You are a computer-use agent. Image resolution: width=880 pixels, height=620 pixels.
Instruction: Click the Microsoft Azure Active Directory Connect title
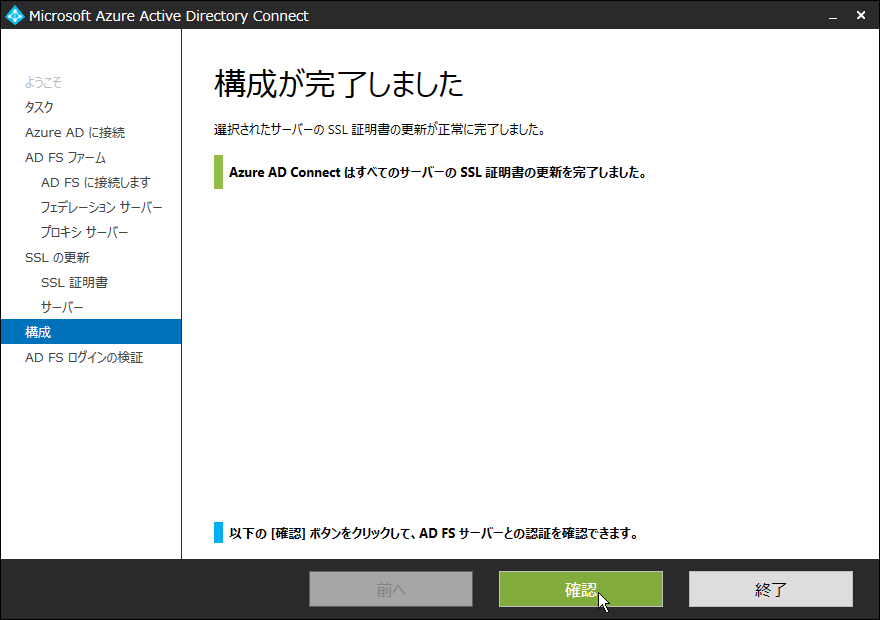[168, 16]
